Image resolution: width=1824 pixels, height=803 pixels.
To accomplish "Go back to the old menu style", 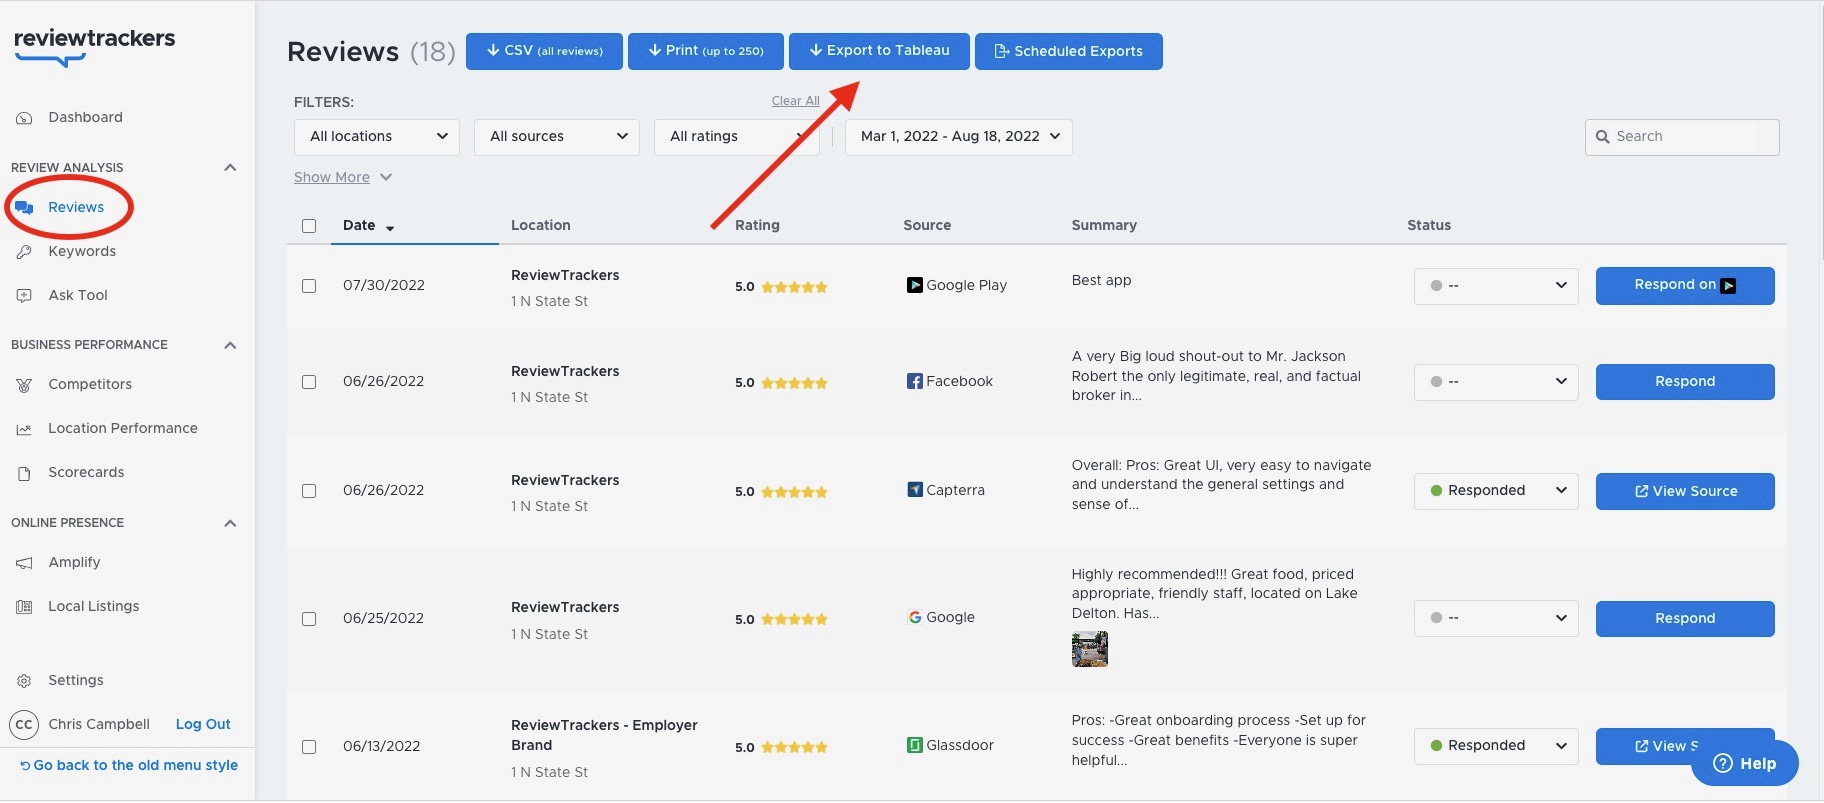I will click(x=129, y=765).
